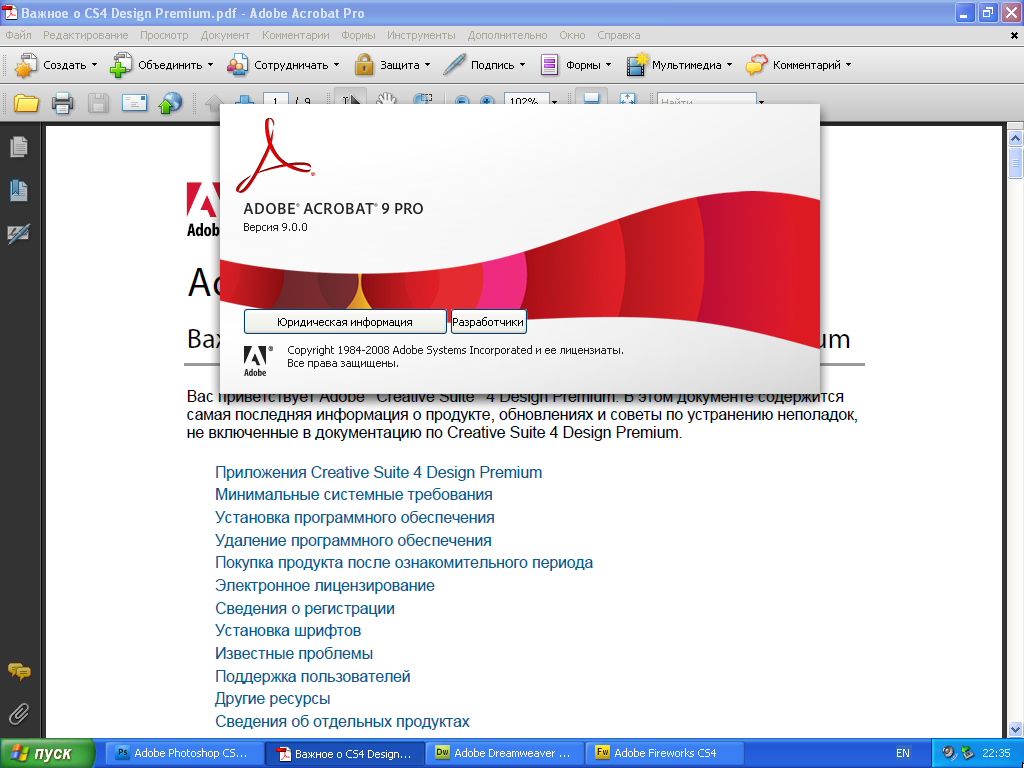Open the Pages panel in left sidebar
Image resolution: width=1024 pixels, height=768 pixels.
coord(19,147)
